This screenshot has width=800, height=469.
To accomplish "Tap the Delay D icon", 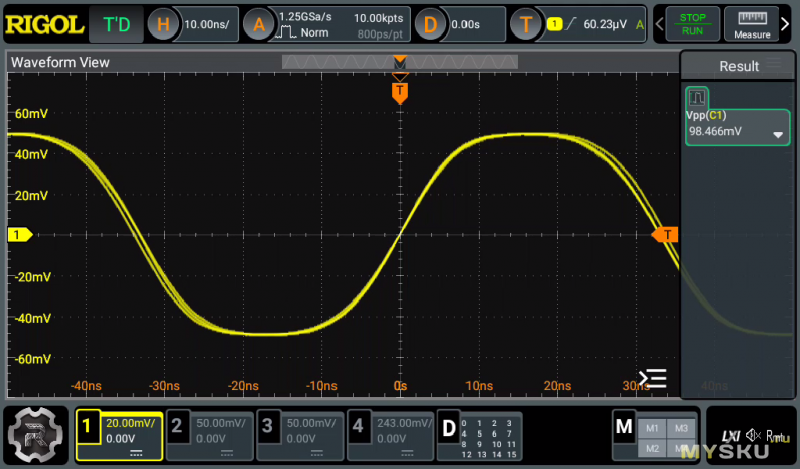I will (x=430, y=25).
